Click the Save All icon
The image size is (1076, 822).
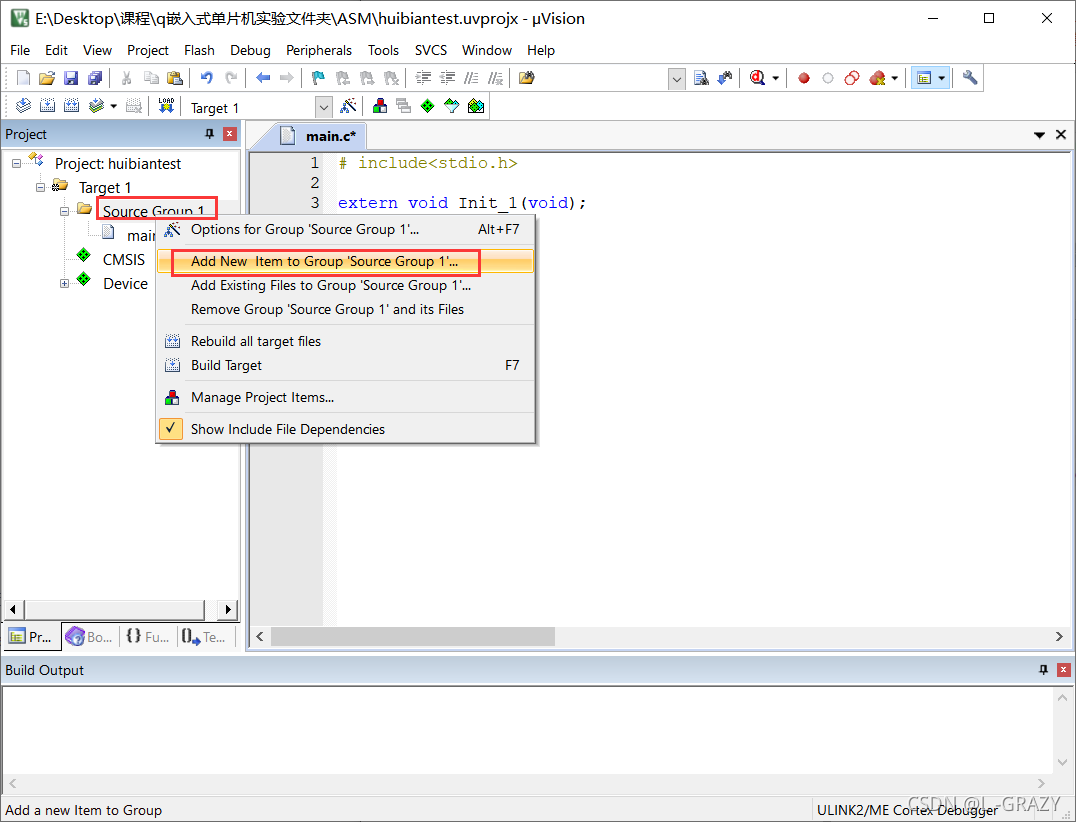coord(95,78)
